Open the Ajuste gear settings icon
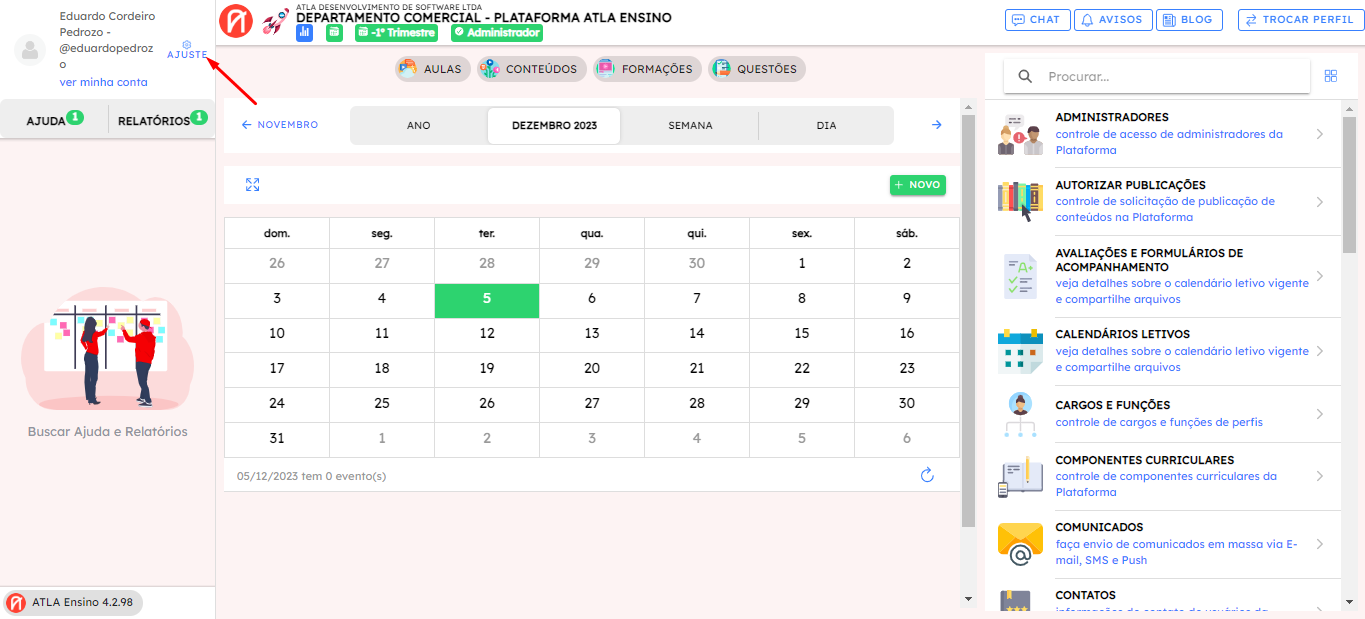Image resolution: width=1365 pixels, height=619 pixels. [x=187, y=44]
